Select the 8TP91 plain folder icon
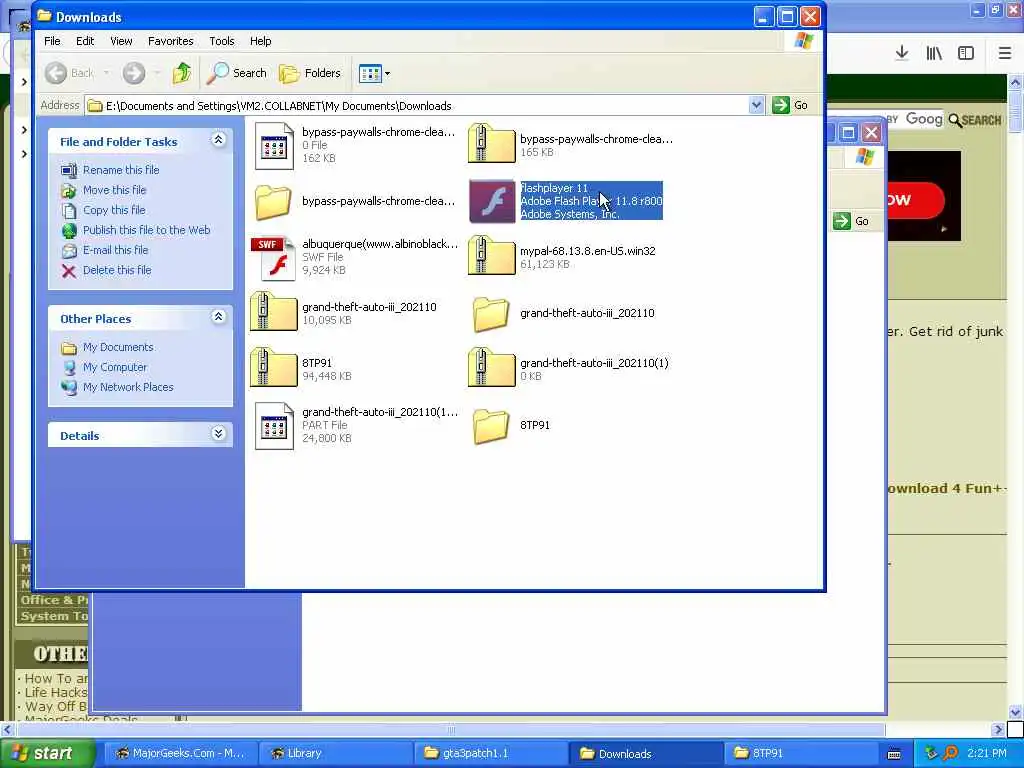 pos(491,426)
